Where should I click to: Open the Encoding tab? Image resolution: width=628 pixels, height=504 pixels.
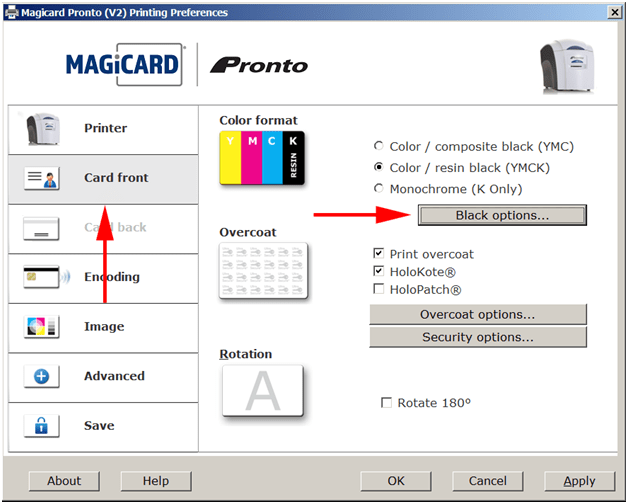[x=103, y=278]
